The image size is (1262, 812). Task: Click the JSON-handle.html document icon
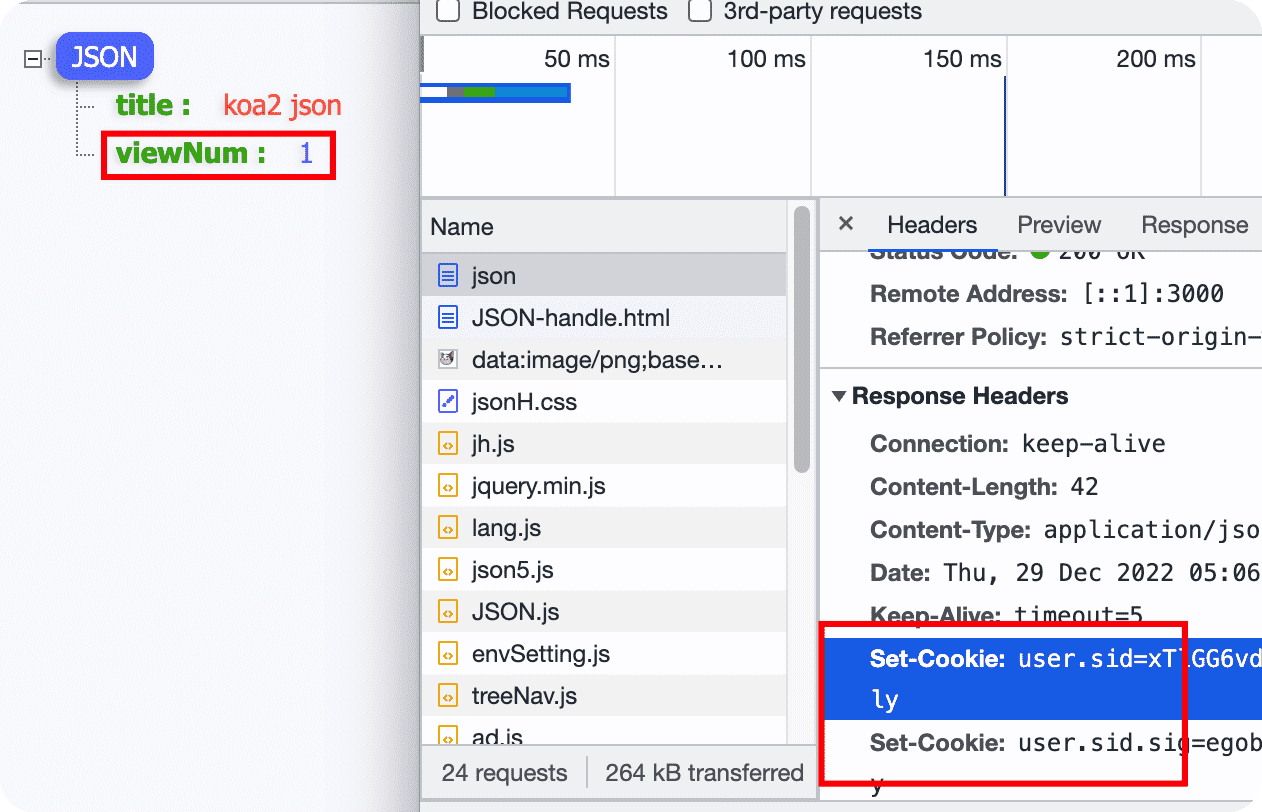pos(448,318)
